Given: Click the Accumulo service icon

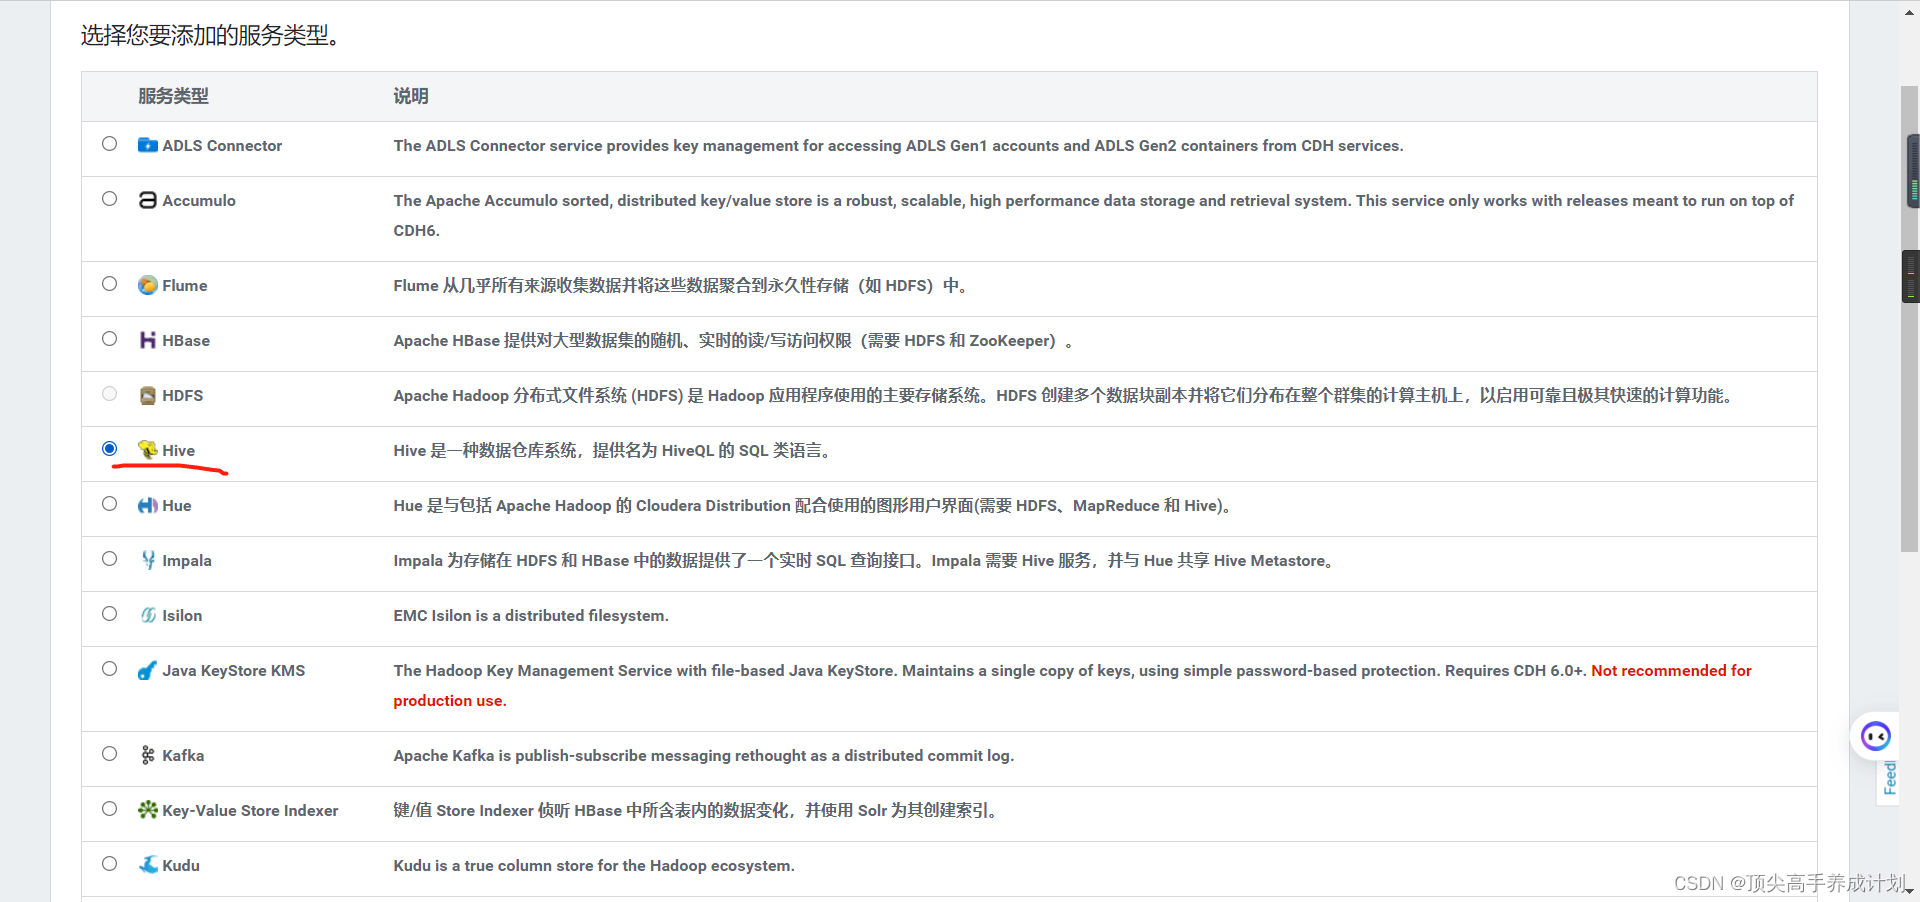Looking at the screenshot, I should pyautogui.click(x=147, y=200).
